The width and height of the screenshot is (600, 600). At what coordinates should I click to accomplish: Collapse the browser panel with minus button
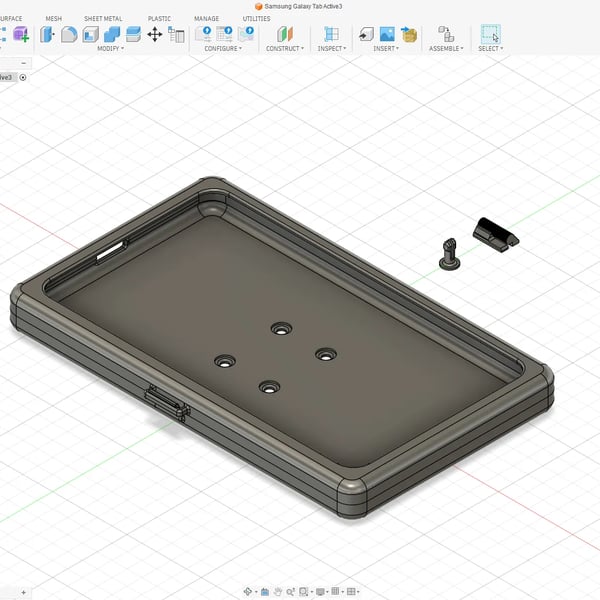click(x=24, y=63)
